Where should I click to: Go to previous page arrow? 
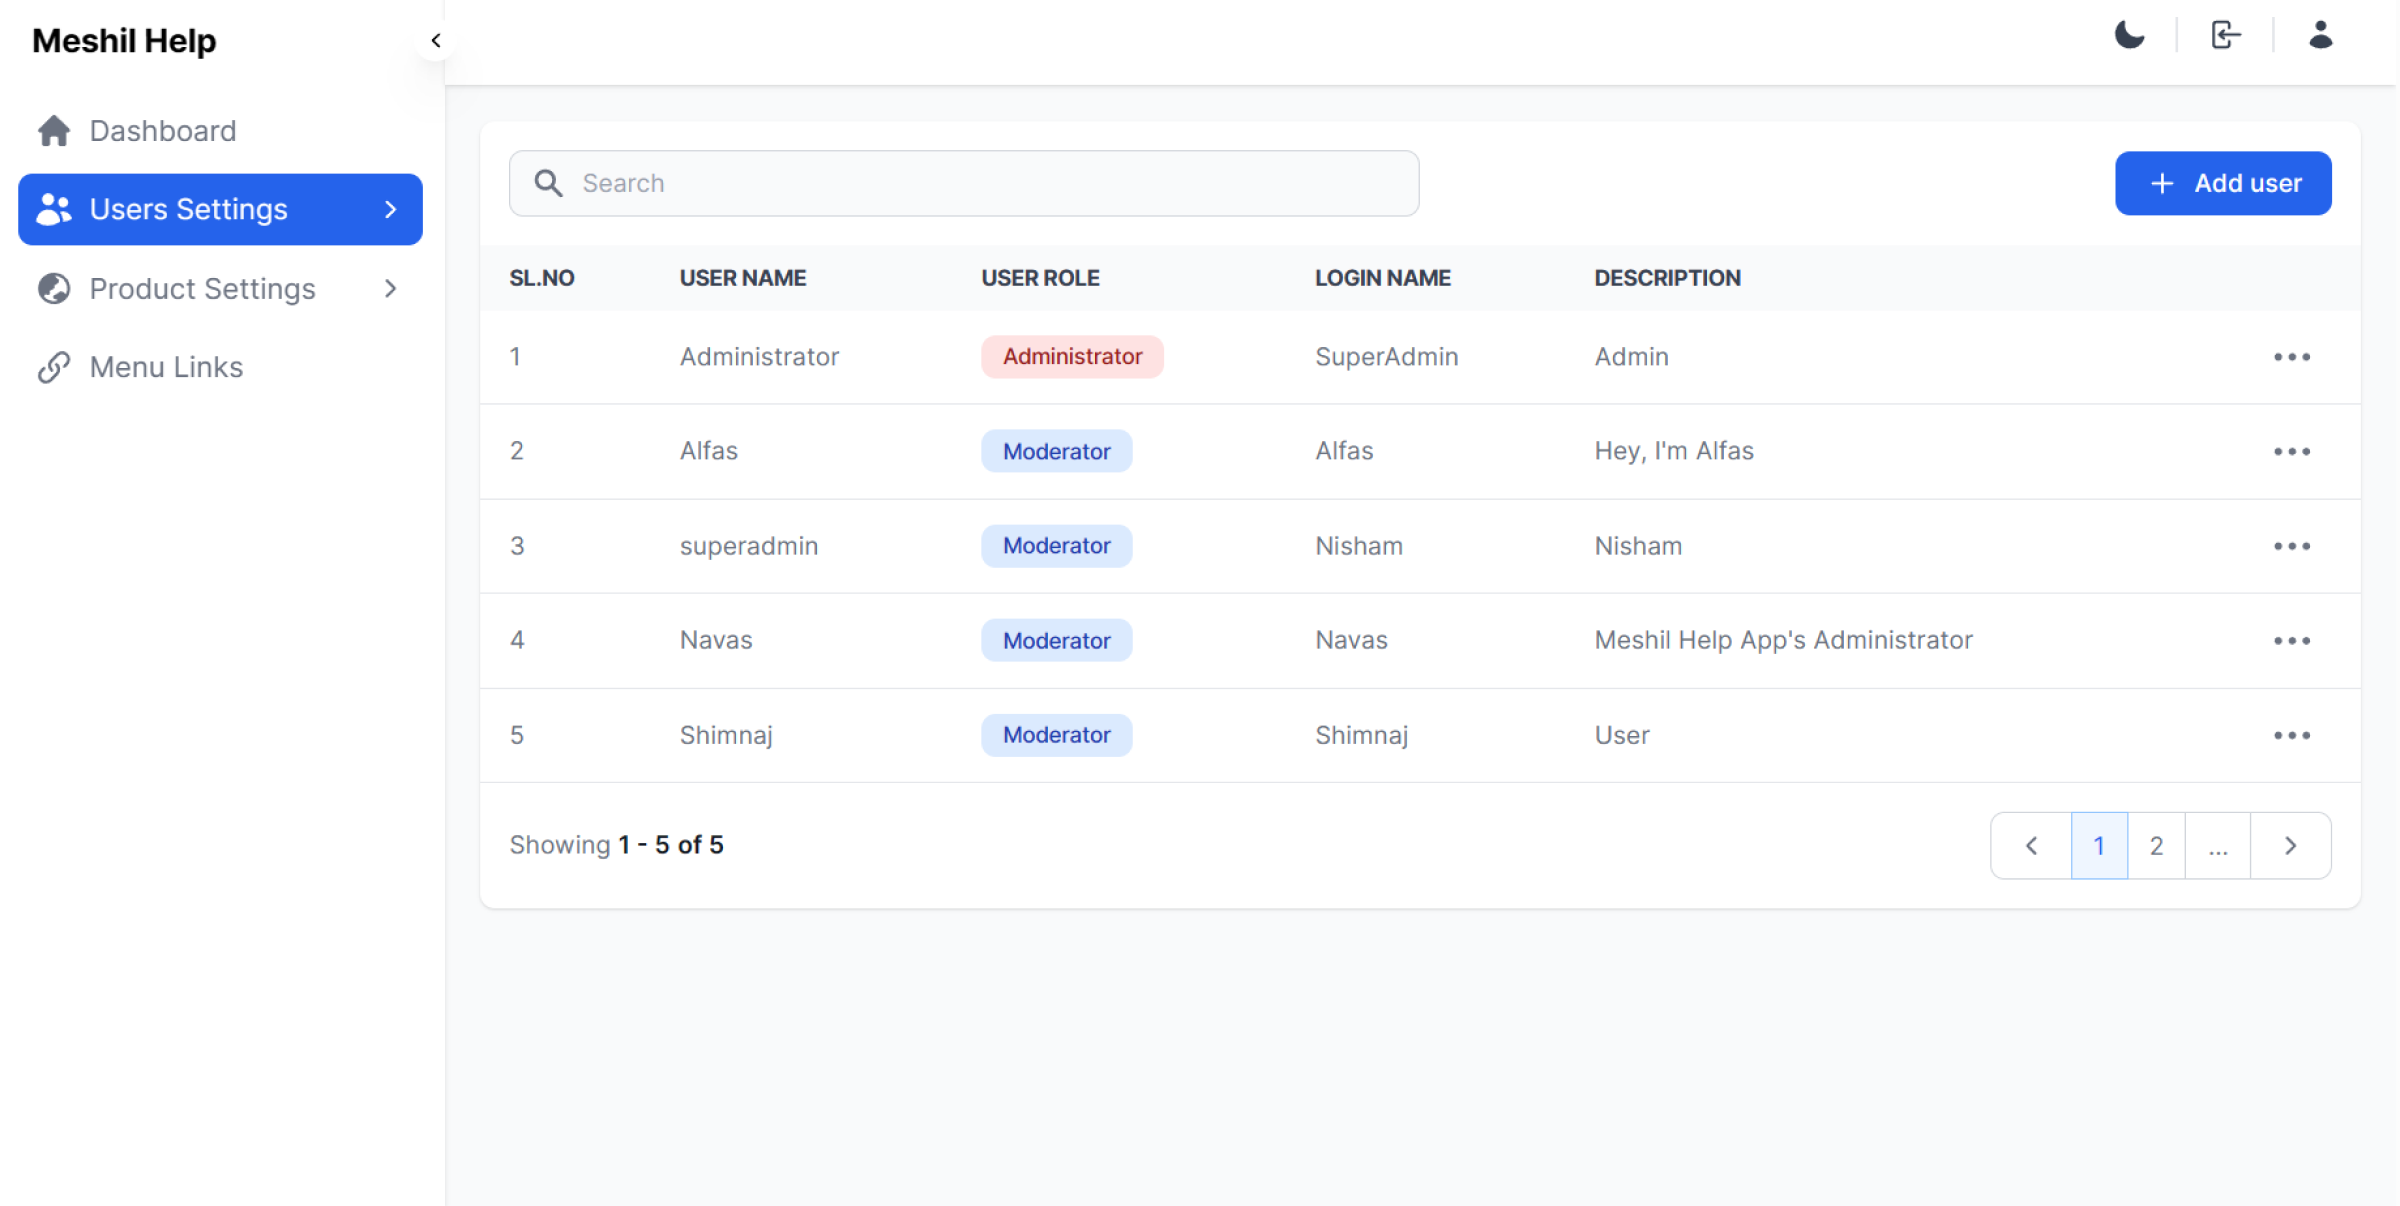pyautogui.click(x=2031, y=846)
